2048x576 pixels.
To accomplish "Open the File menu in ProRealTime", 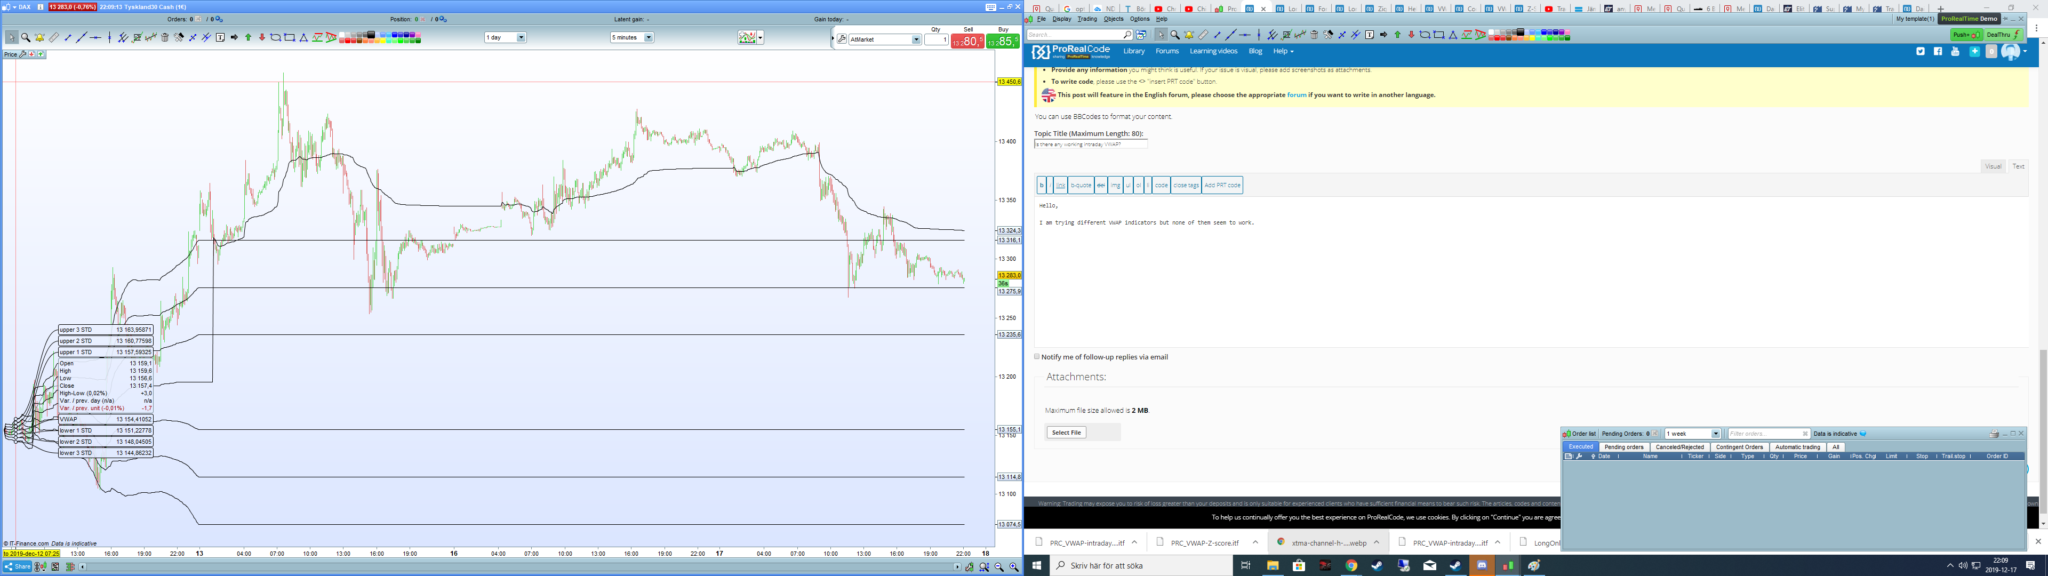I will [x=1041, y=19].
